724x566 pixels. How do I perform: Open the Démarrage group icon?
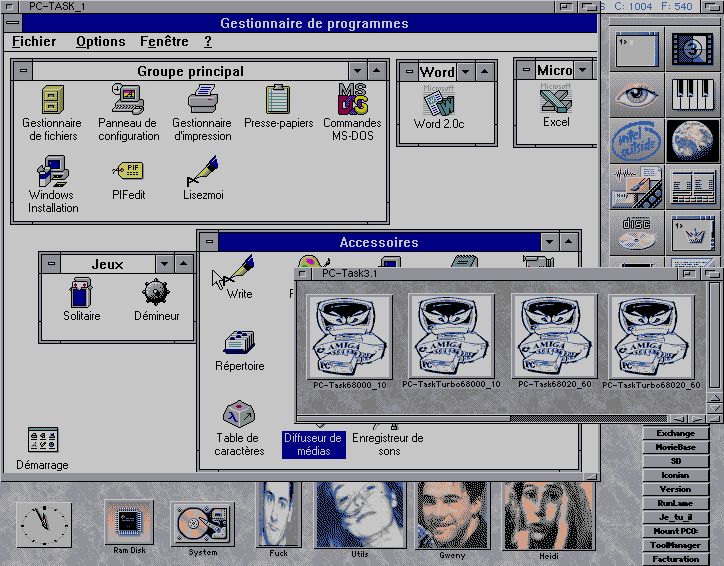42,440
